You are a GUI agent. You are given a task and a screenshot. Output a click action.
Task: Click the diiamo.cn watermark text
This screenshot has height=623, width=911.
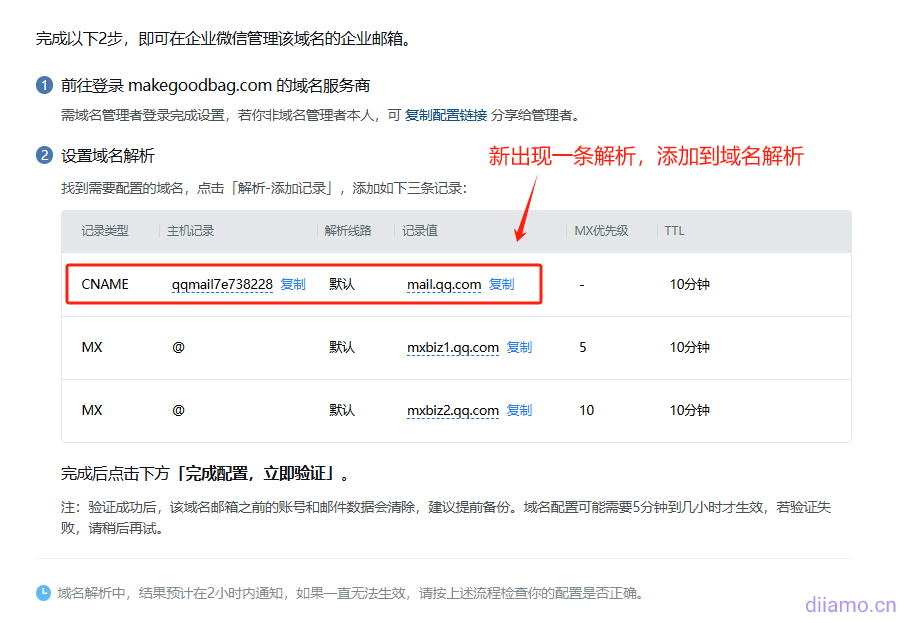point(850,604)
